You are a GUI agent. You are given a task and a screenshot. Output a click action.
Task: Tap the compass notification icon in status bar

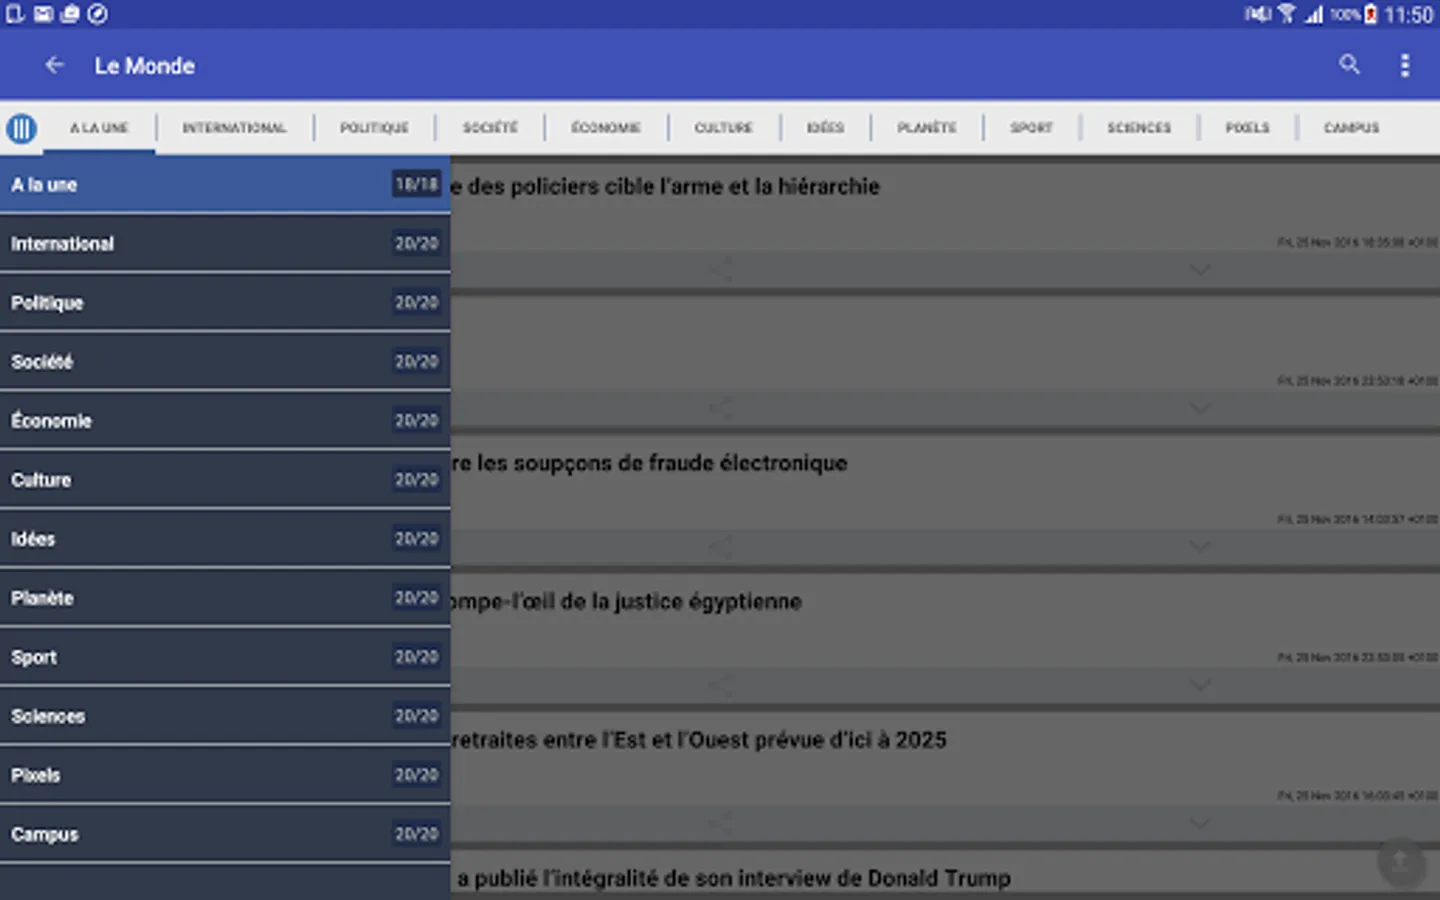click(97, 14)
